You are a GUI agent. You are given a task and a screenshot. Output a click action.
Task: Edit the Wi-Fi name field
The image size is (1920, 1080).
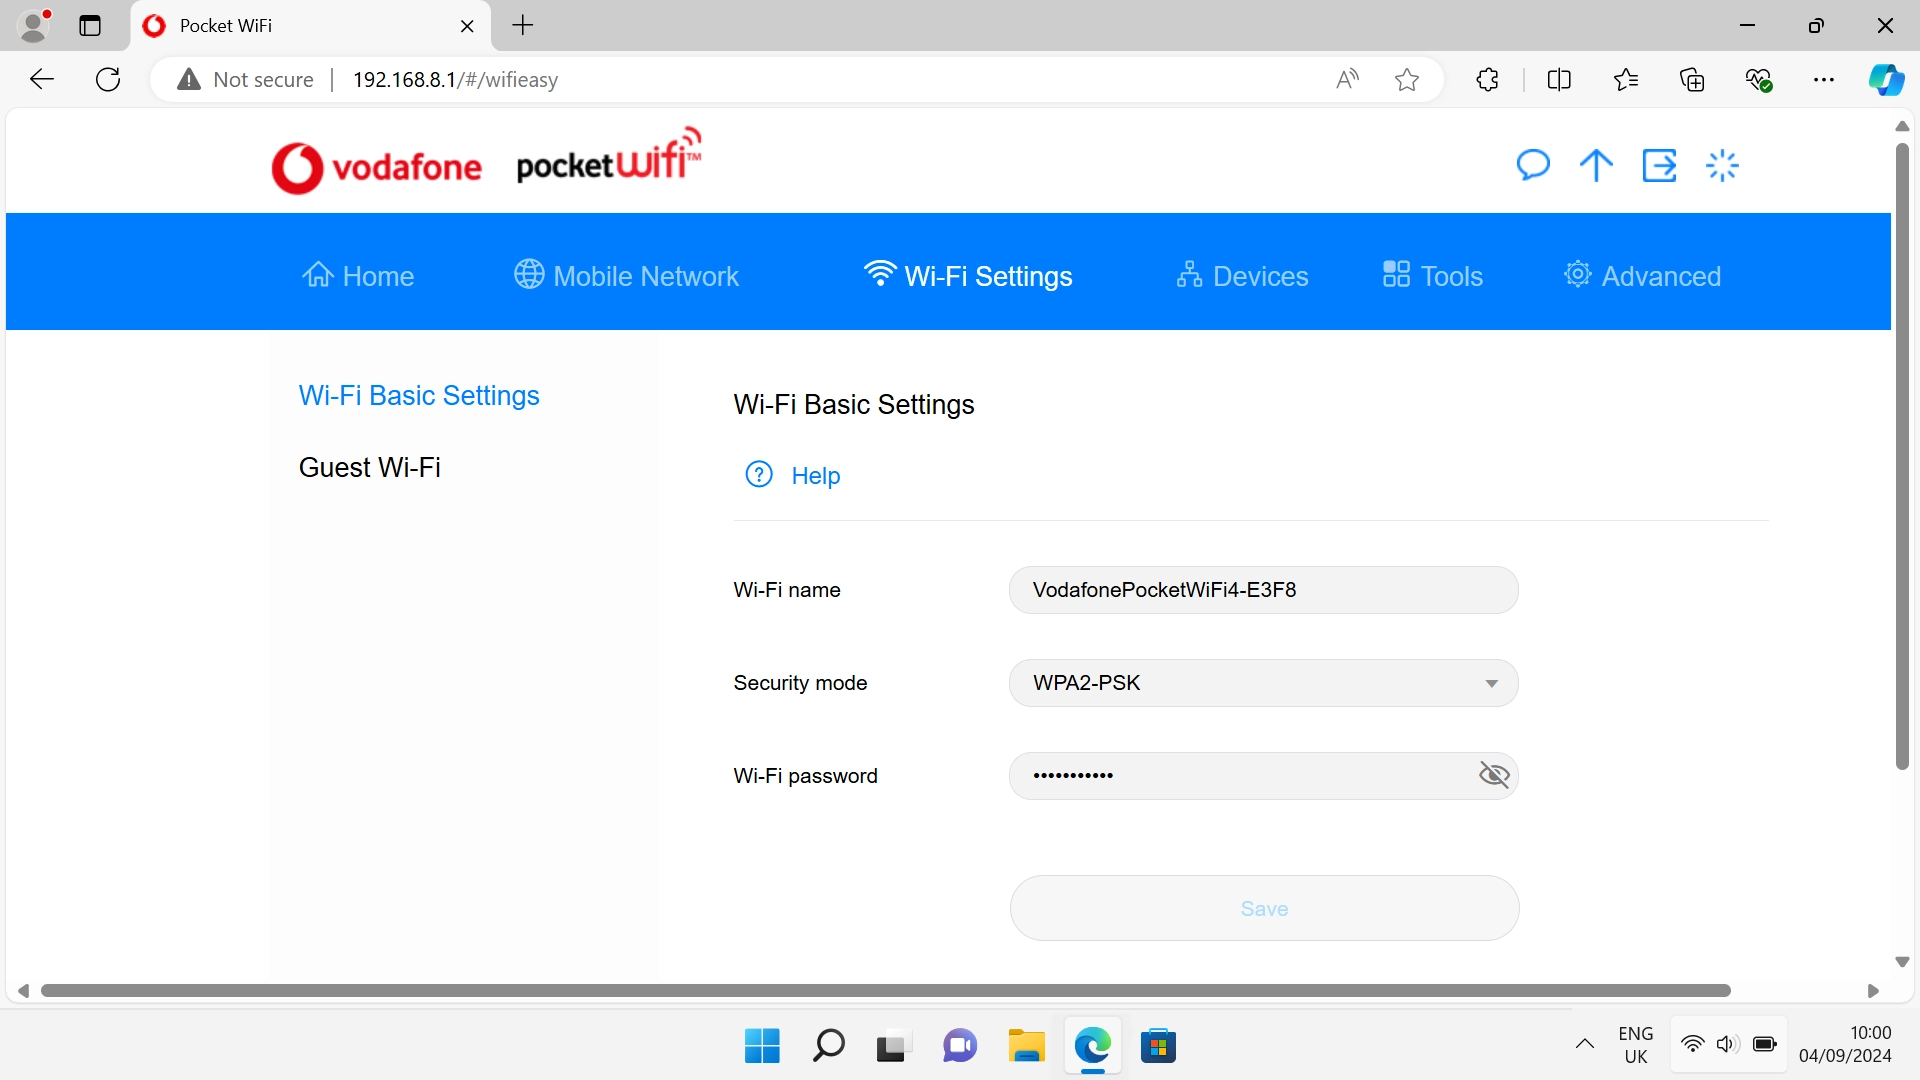click(1263, 590)
